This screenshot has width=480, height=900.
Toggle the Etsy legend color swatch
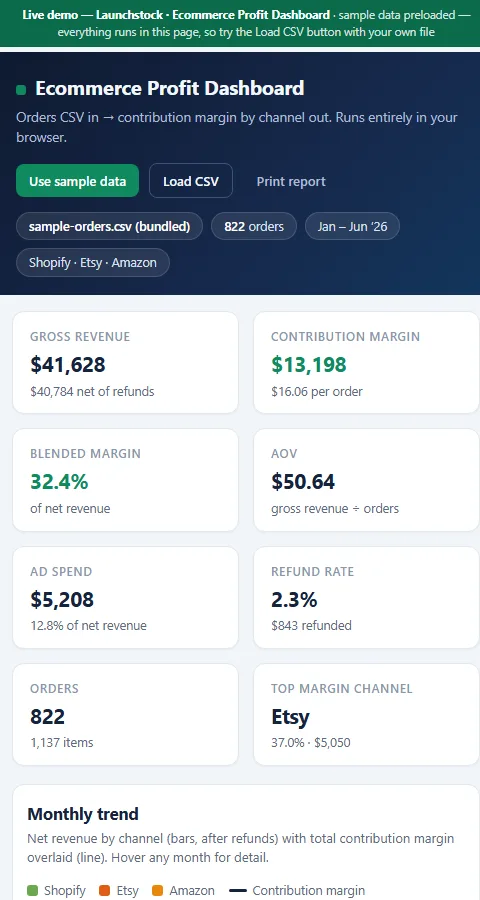[105, 891]
